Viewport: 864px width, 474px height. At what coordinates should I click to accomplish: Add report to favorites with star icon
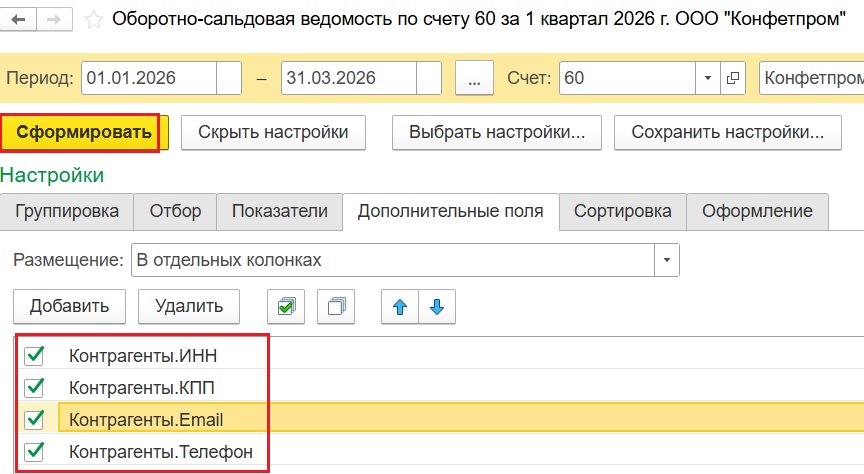[x=94, y=20]
